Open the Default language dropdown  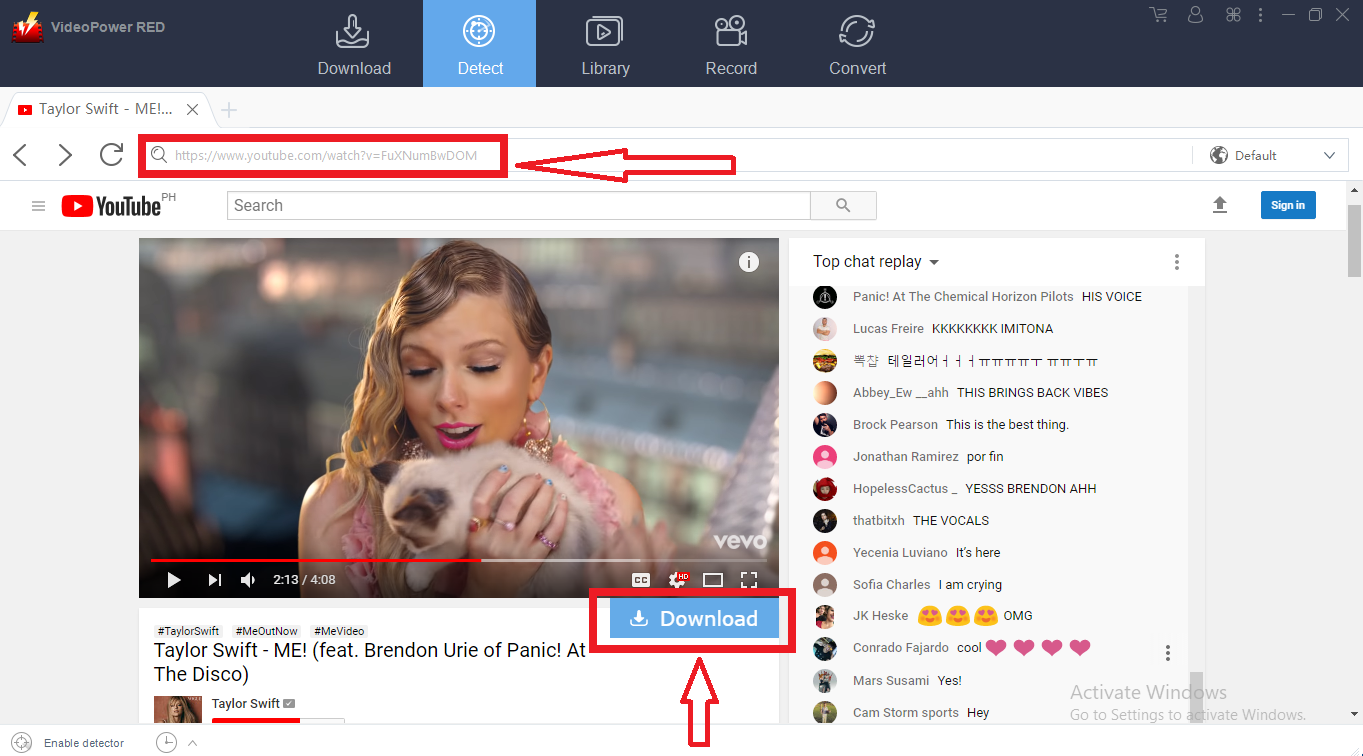tap(1271, 155)
